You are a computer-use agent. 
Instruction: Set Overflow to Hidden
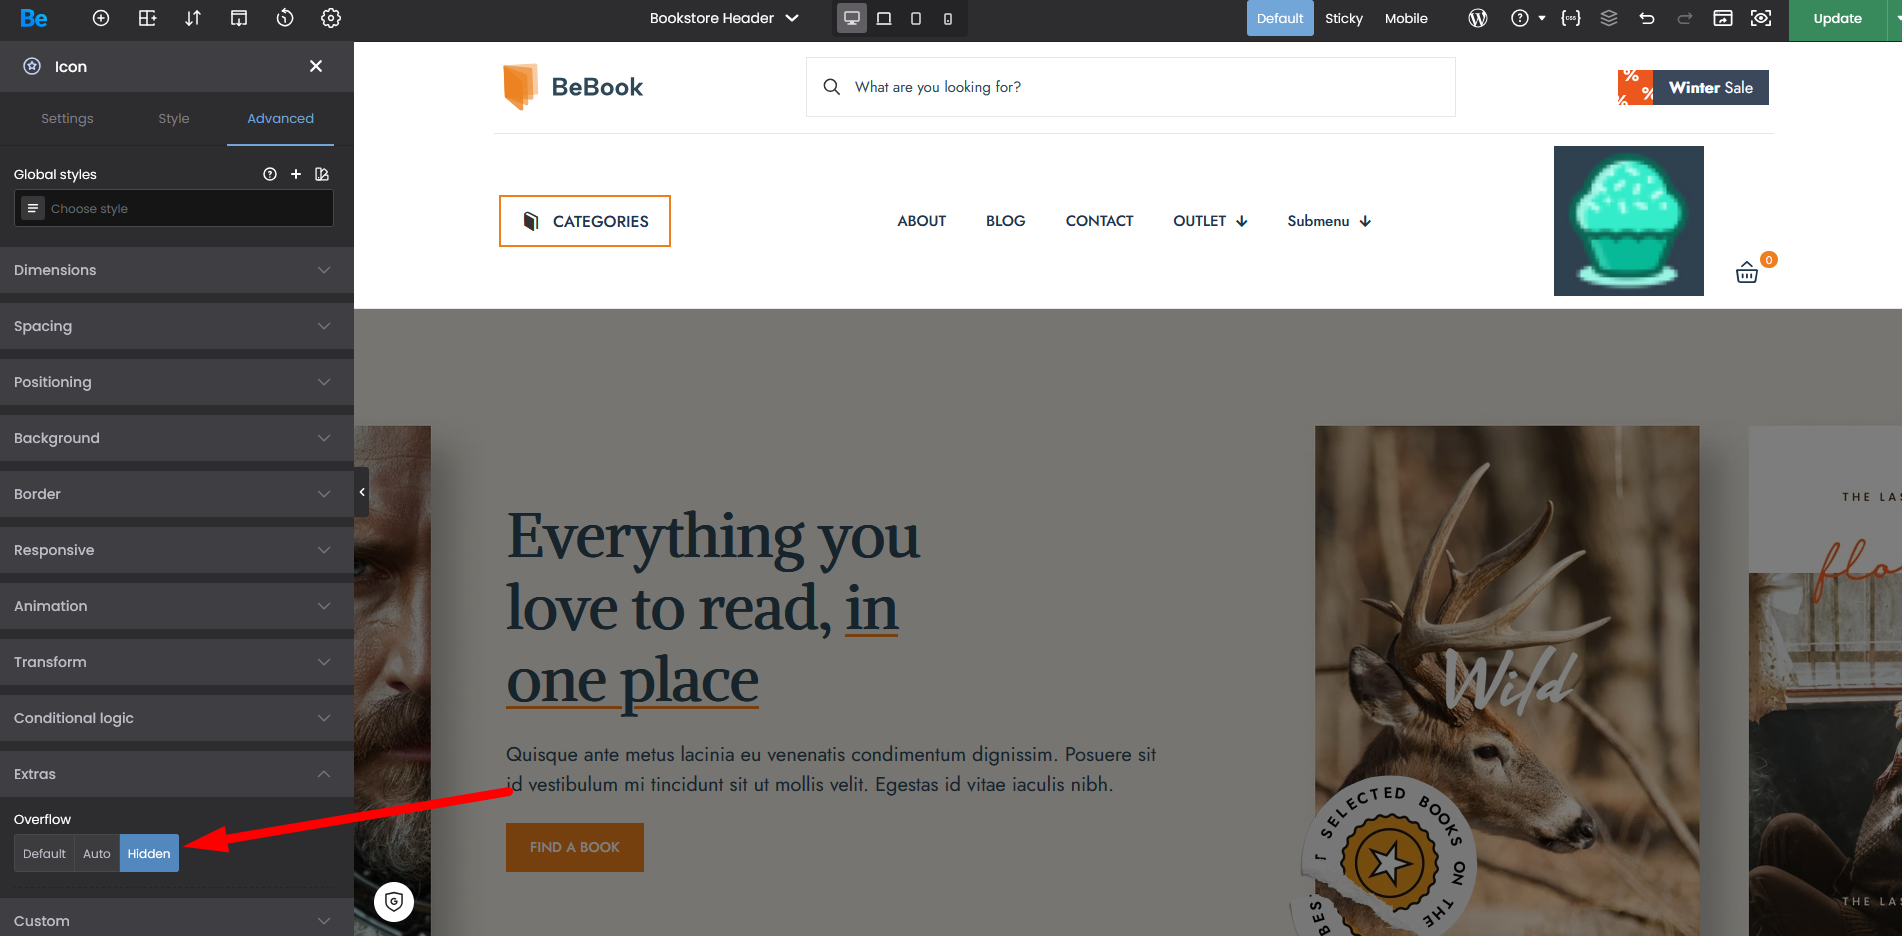[x=149, y=853]
